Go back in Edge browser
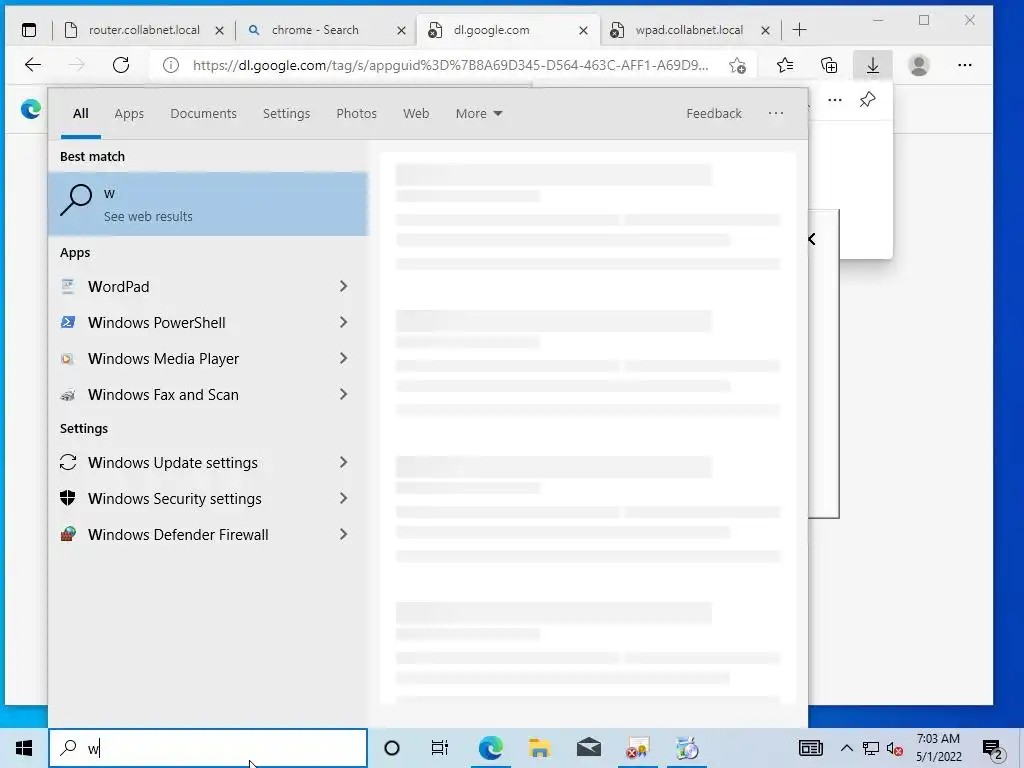The width and height of the screenshot is (1024, 768). coord(33,65)
